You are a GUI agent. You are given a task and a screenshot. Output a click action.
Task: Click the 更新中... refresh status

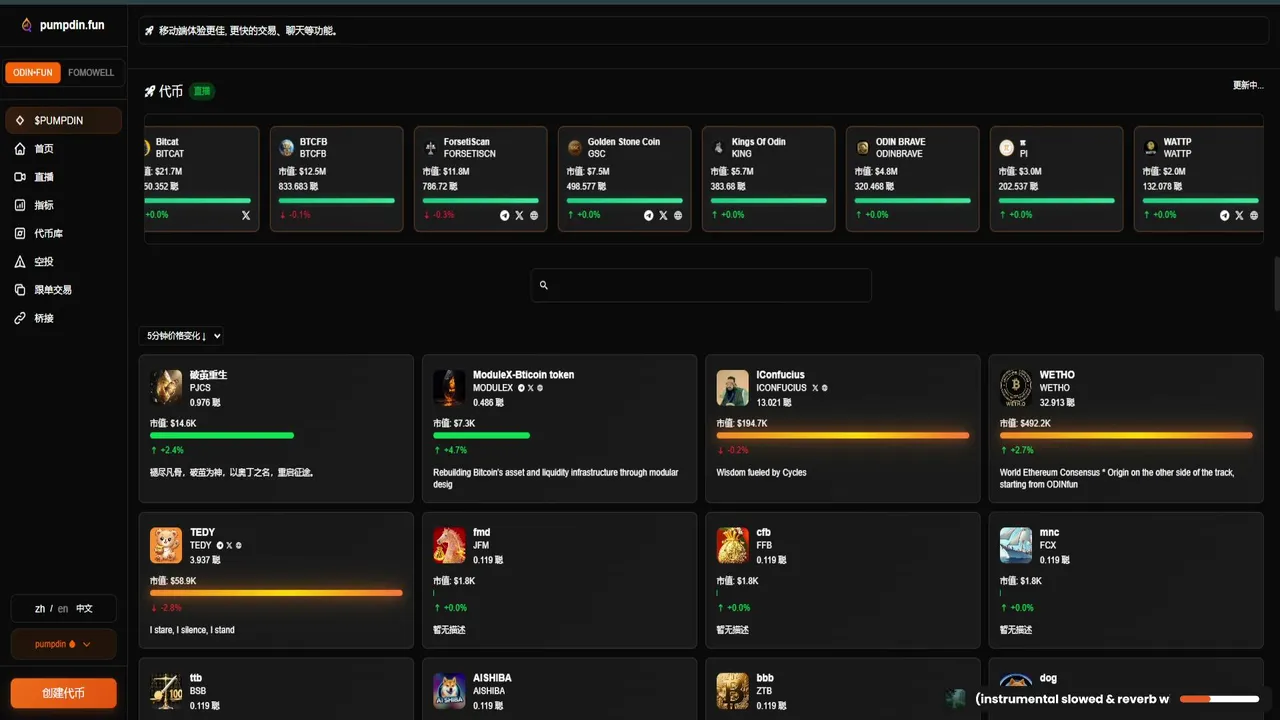tap(1248, 85)
